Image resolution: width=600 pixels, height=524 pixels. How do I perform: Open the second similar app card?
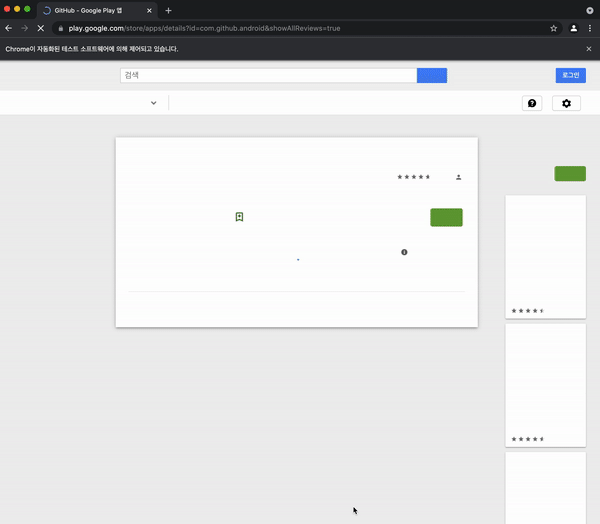point(546,385)
